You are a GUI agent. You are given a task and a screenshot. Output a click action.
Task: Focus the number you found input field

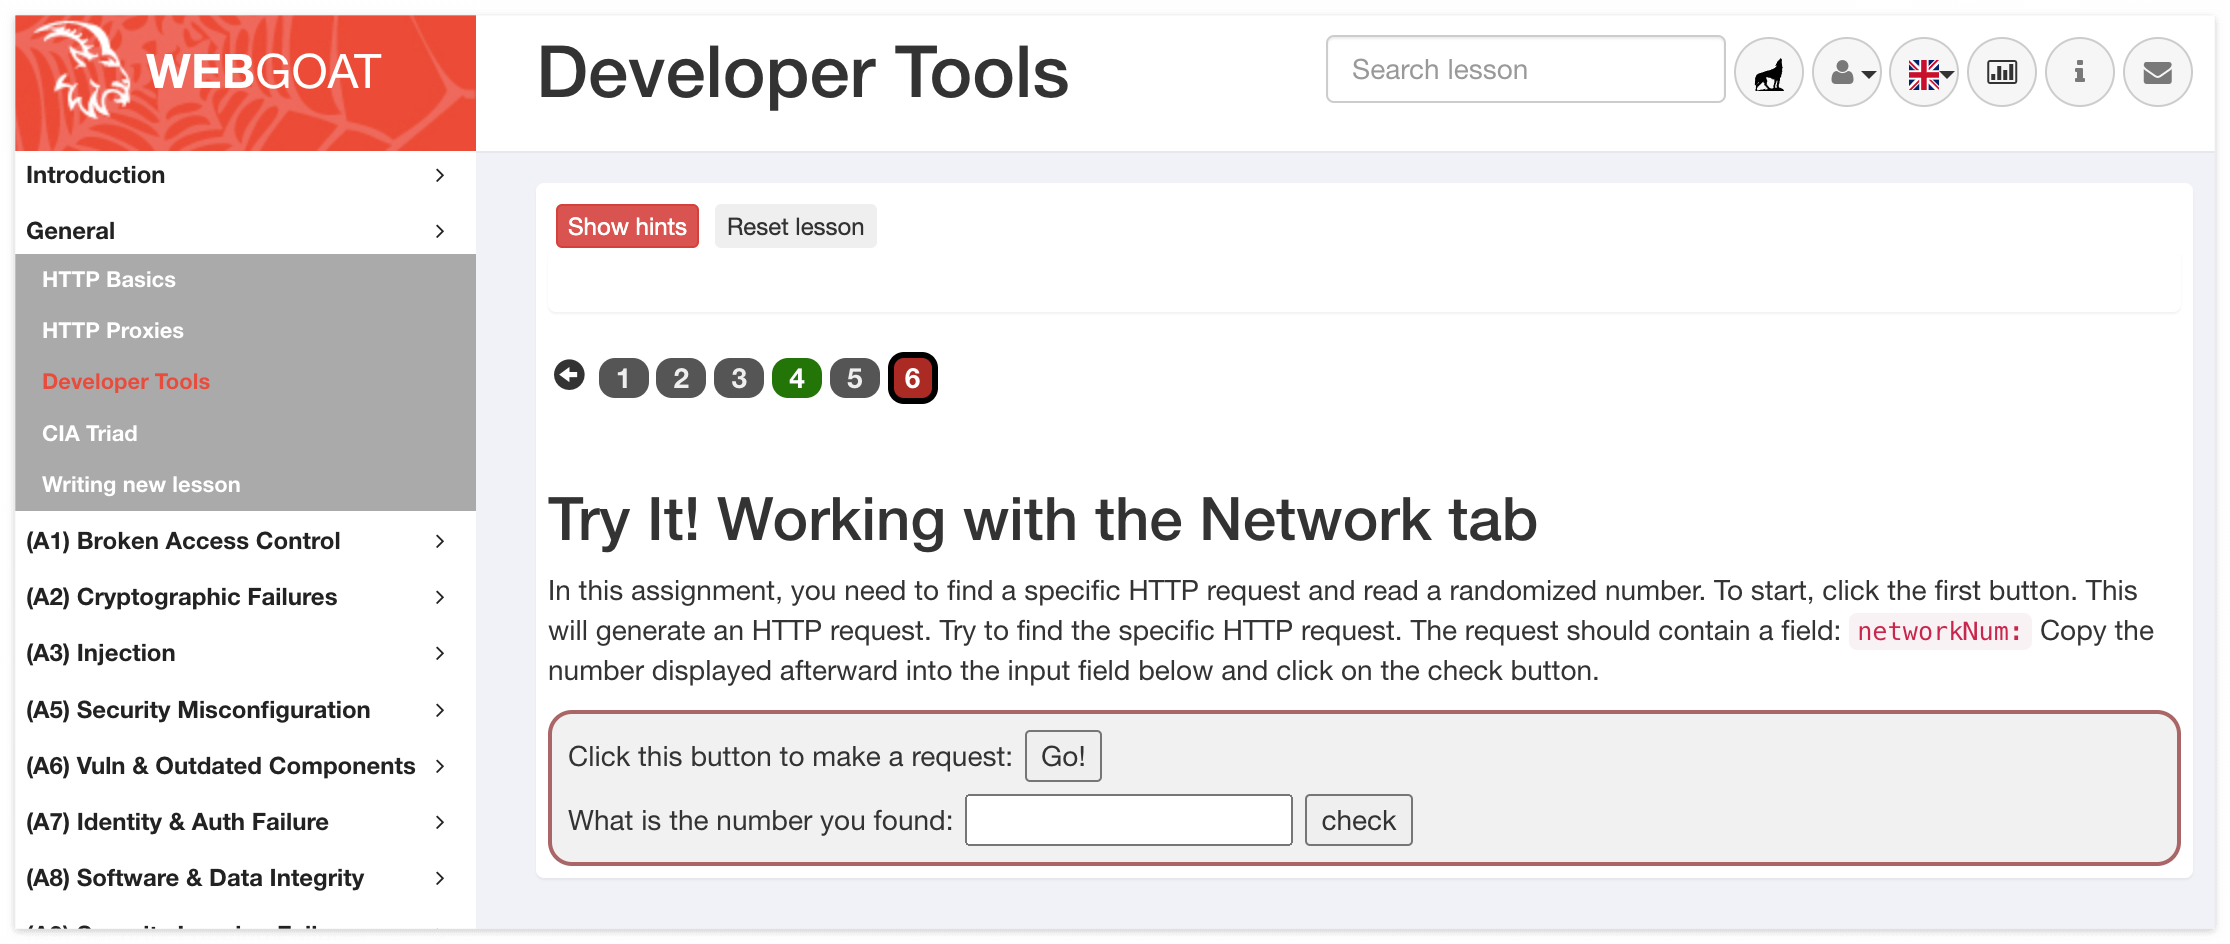pyautogui.click(x=1128, y=820)
